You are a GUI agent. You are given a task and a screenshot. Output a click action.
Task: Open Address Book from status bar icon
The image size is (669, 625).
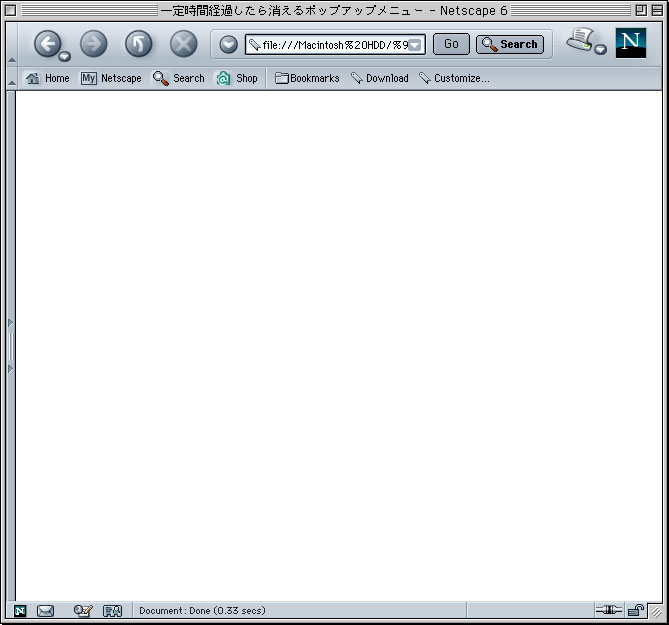tap(113, 611)
